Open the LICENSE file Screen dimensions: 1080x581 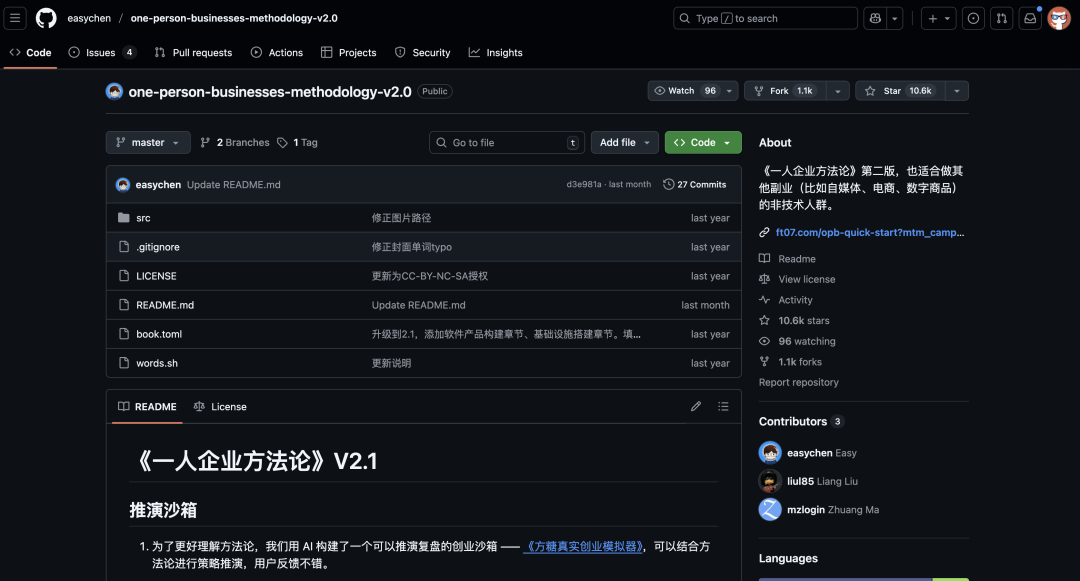click(156, 275)
